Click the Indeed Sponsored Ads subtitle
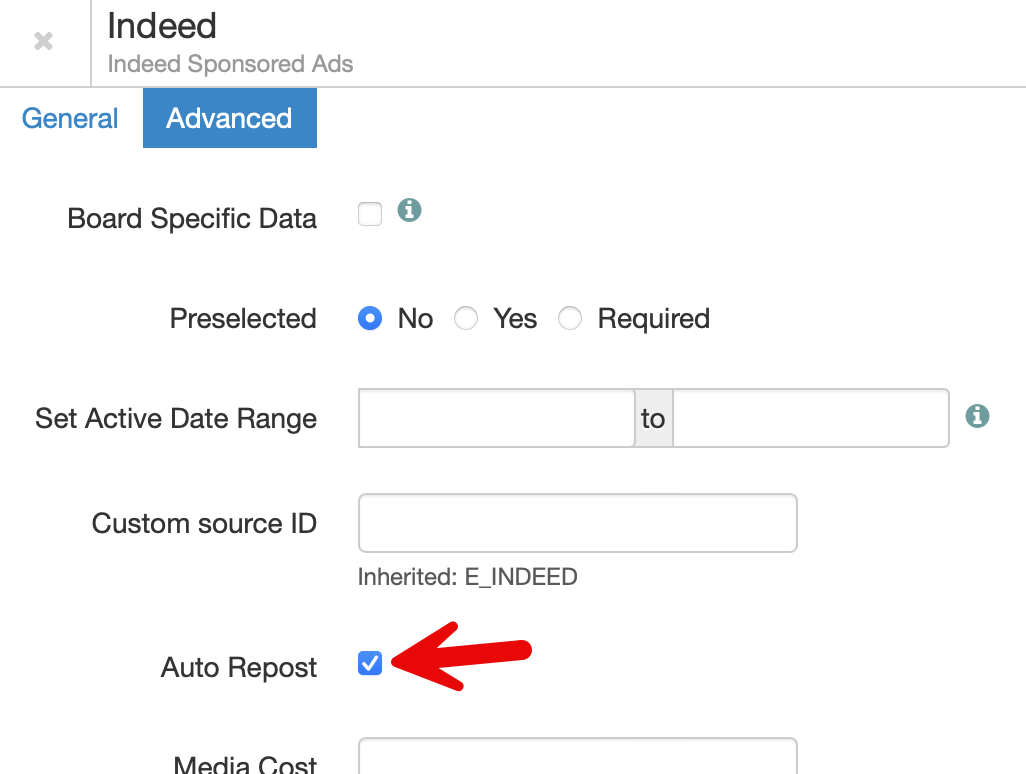 tap(230, 64)
